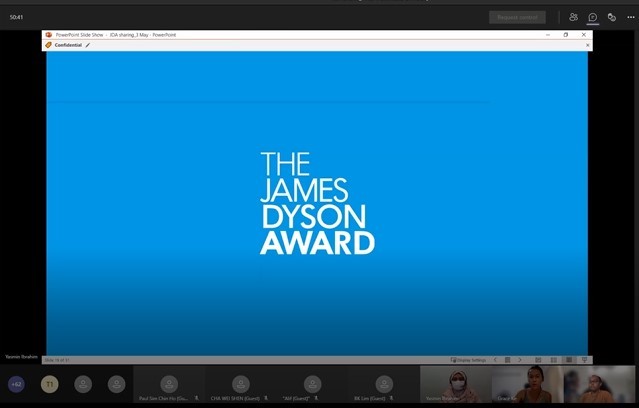Viewport: 639px width, 408px height.
Task: Restore down the shared PowerPoint window
Action: pyautogui.click(x=566, y=35)
